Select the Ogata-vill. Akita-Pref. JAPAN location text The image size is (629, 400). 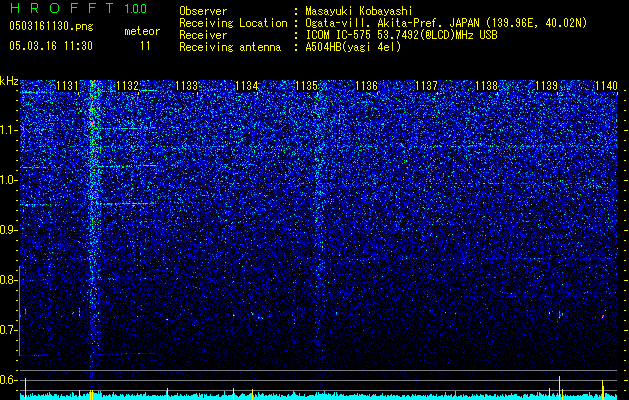point(446,23)
